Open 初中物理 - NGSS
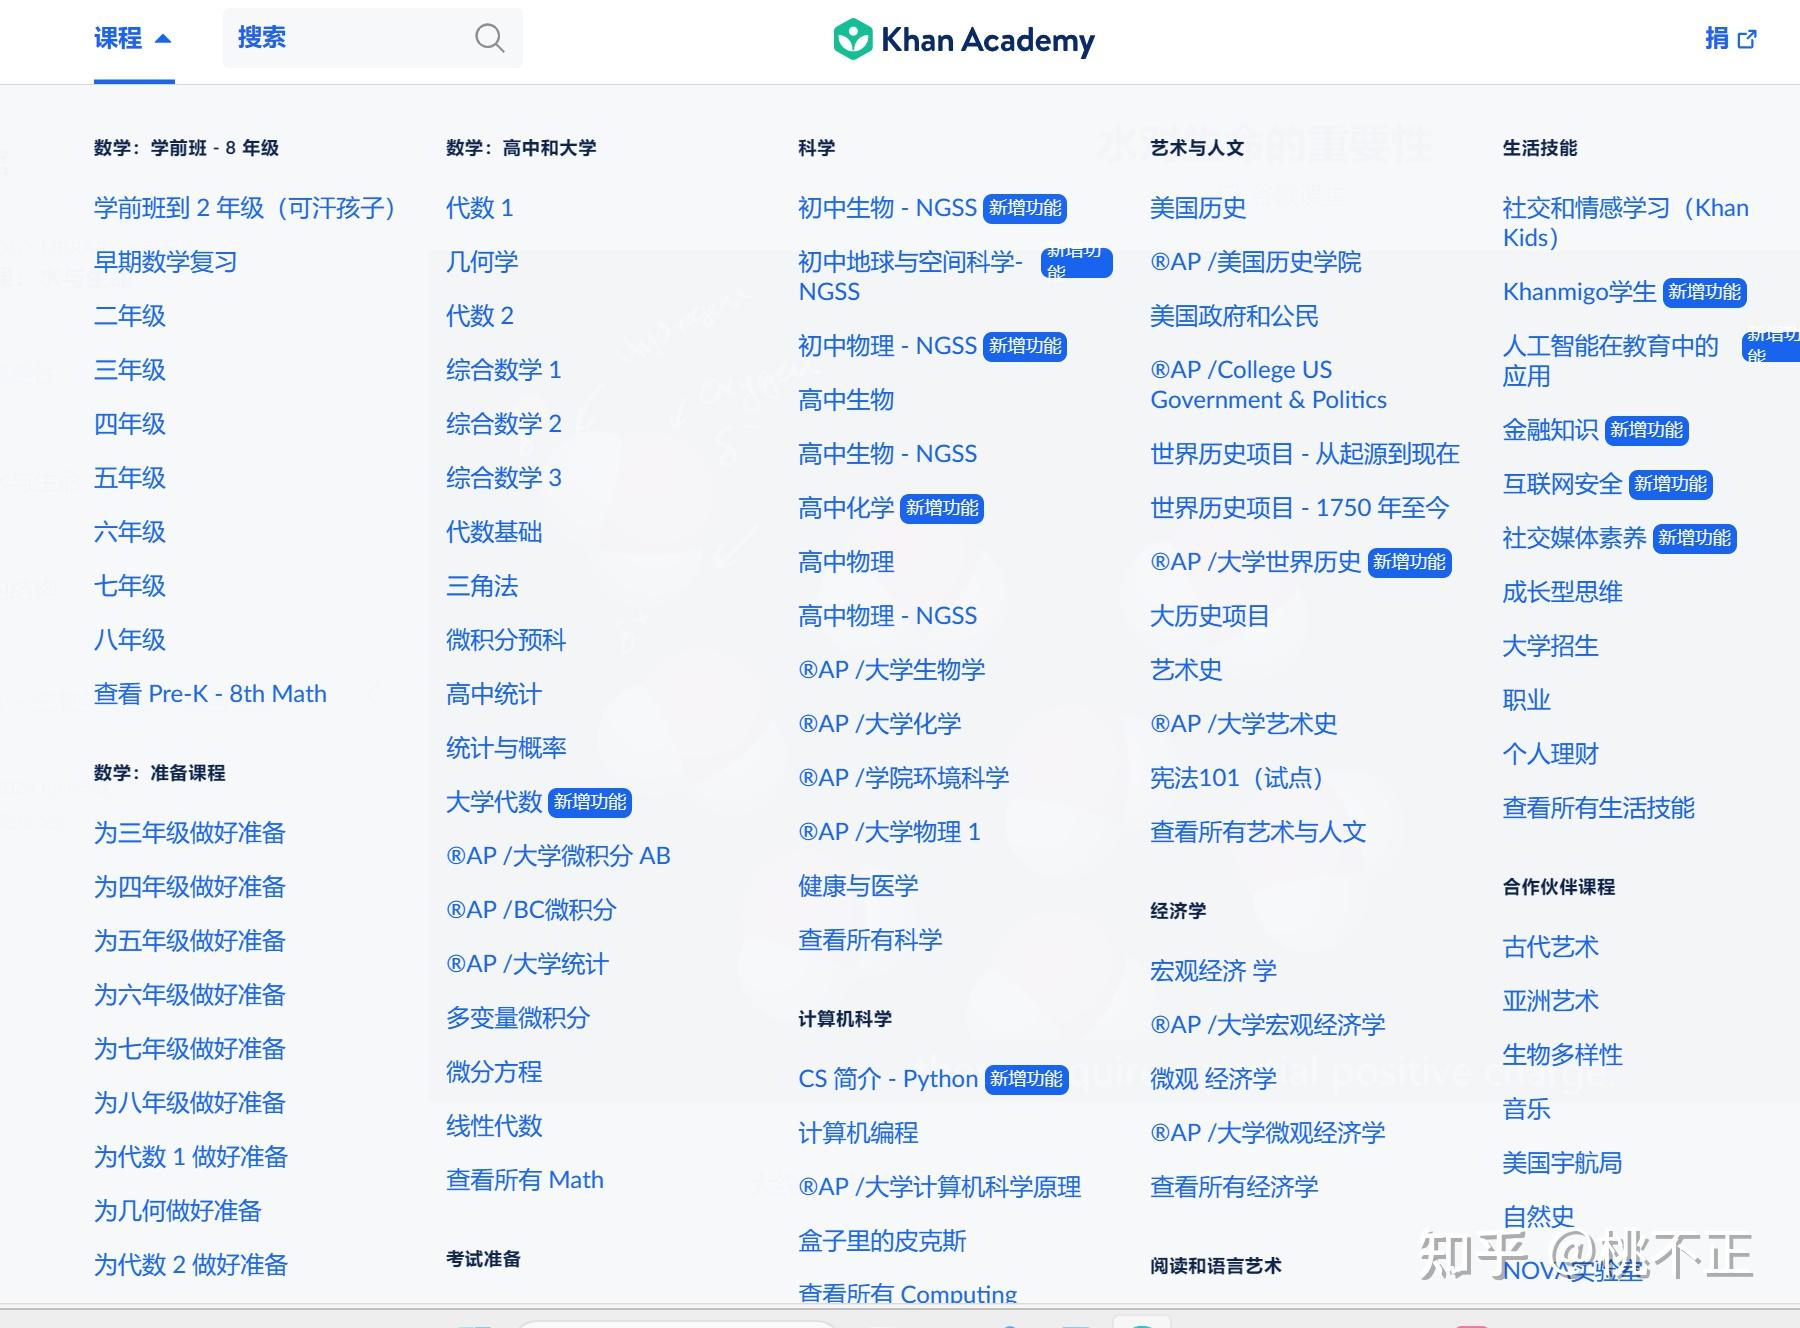 887,346
